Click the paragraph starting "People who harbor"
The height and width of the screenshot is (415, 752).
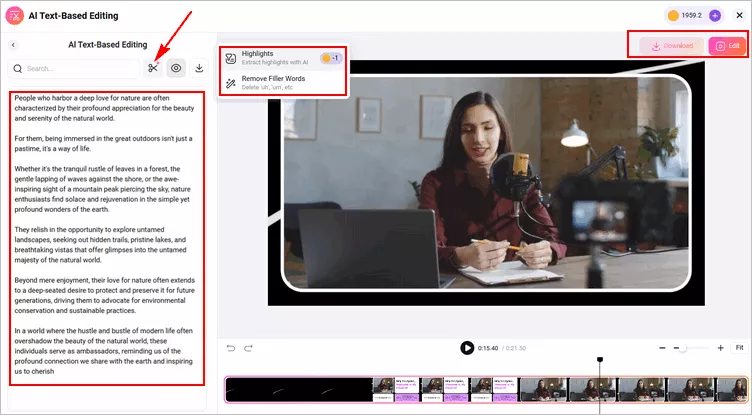pos(104,108)
